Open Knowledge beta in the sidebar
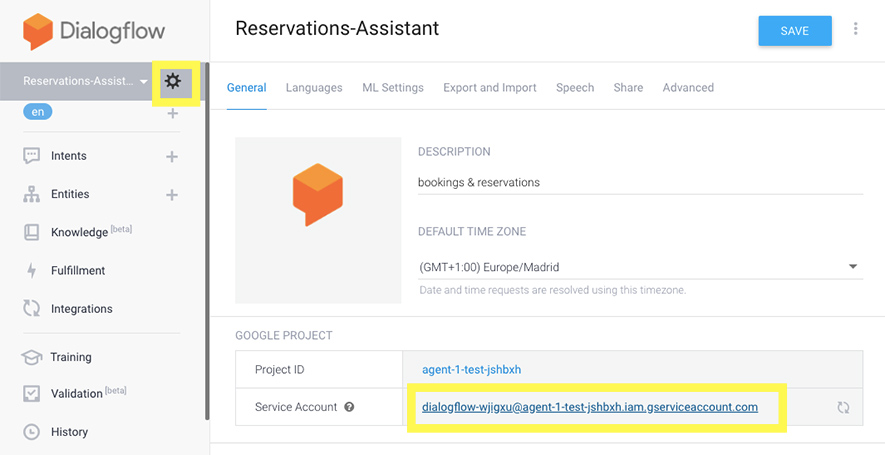The width and height of the screenshot is (885, 455). [91, 232]
